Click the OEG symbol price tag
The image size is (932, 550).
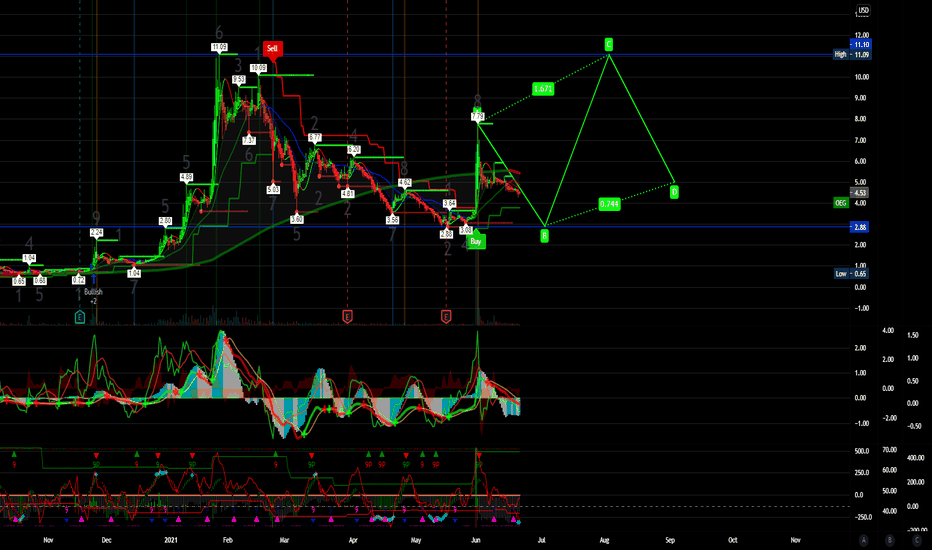840,203
